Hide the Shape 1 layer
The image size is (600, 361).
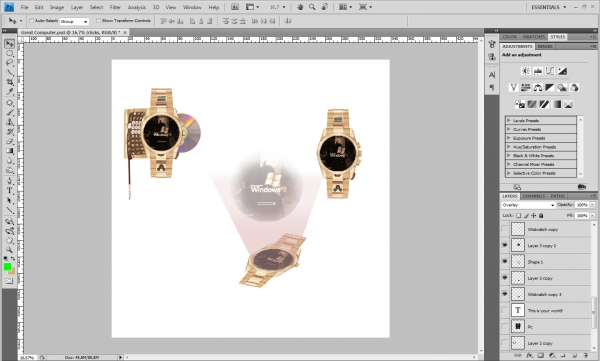(x=505, y=261)
